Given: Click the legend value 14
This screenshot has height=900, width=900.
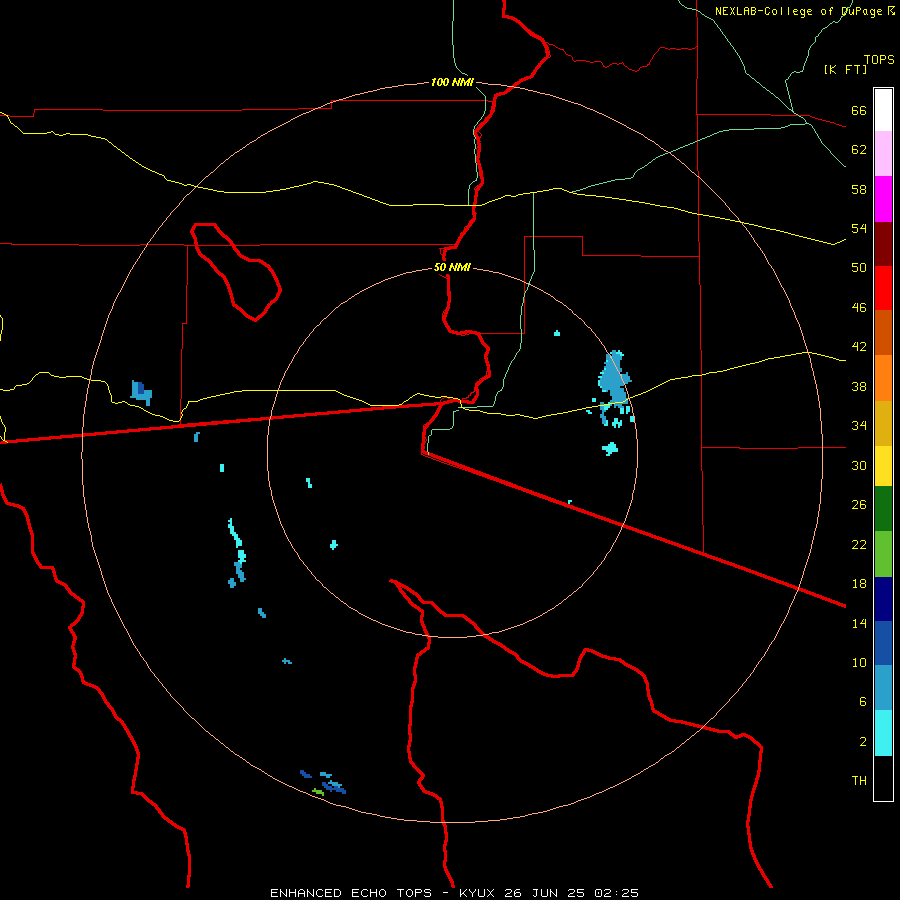Looking at the screenshot, I should (859, 623).
